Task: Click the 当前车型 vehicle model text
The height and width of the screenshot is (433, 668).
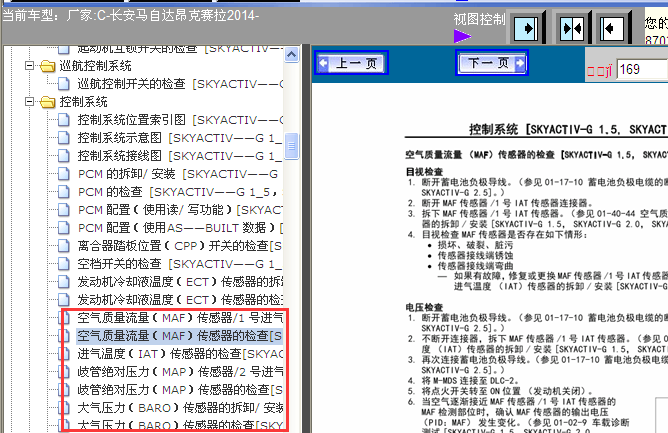Action: (130, 16)
